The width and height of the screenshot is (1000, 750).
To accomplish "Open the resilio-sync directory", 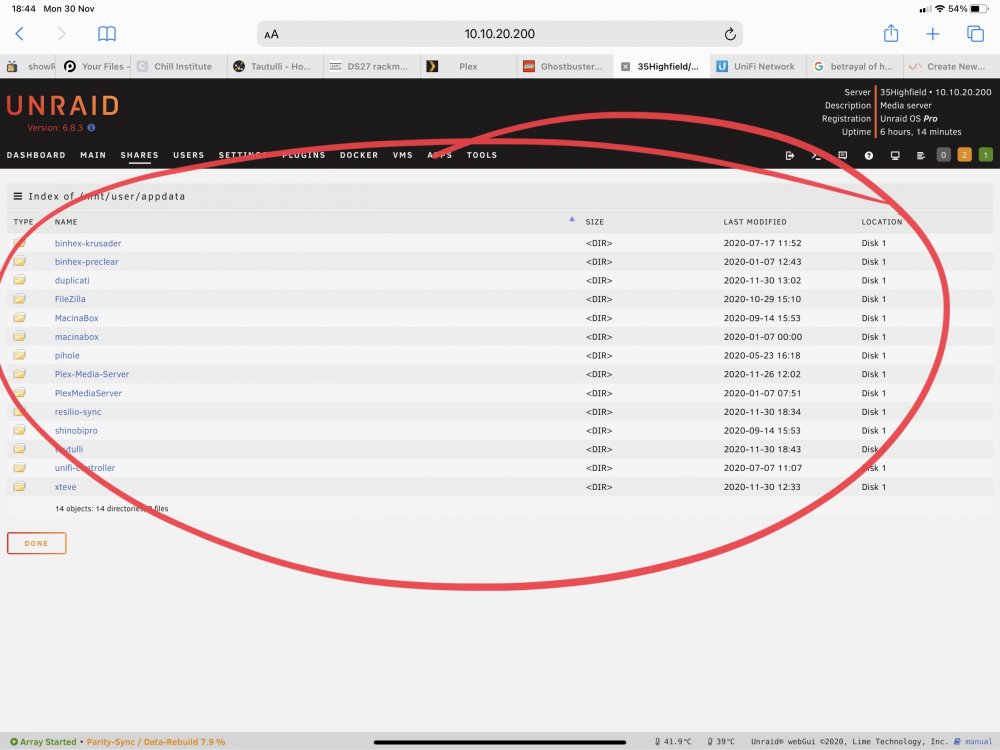I will [x=78, y=411].
